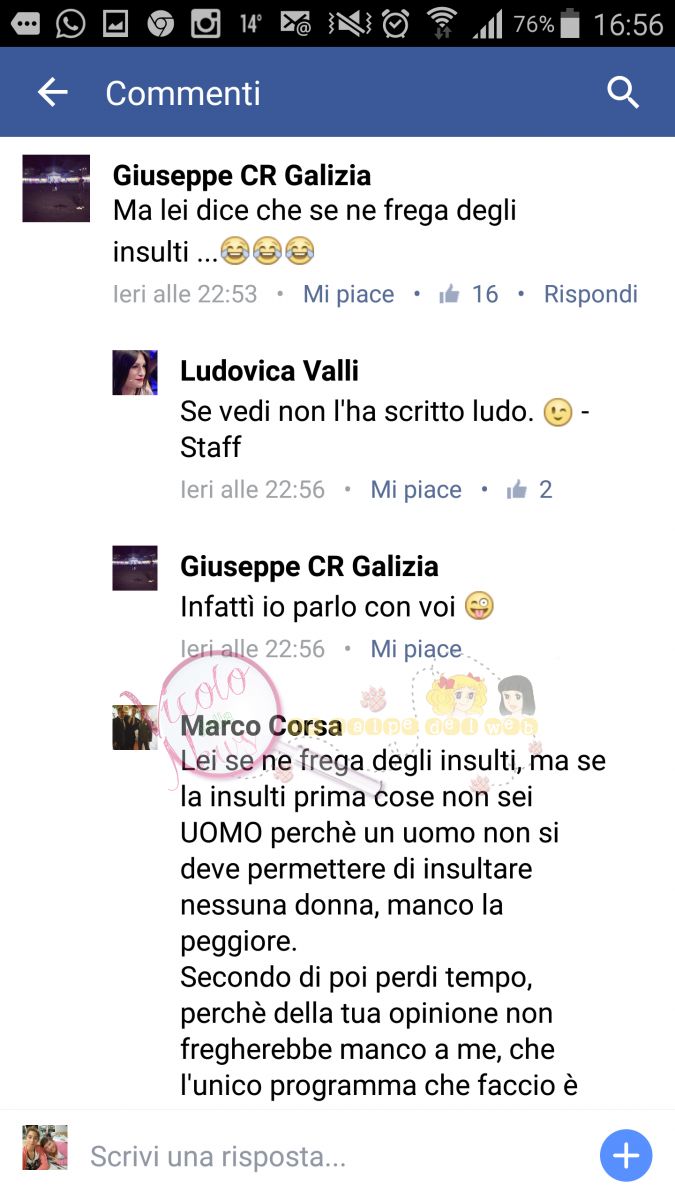Open Instagram notification in status bar
Viewport: 675px width, 1200px height.
click(x=206, y=24)
